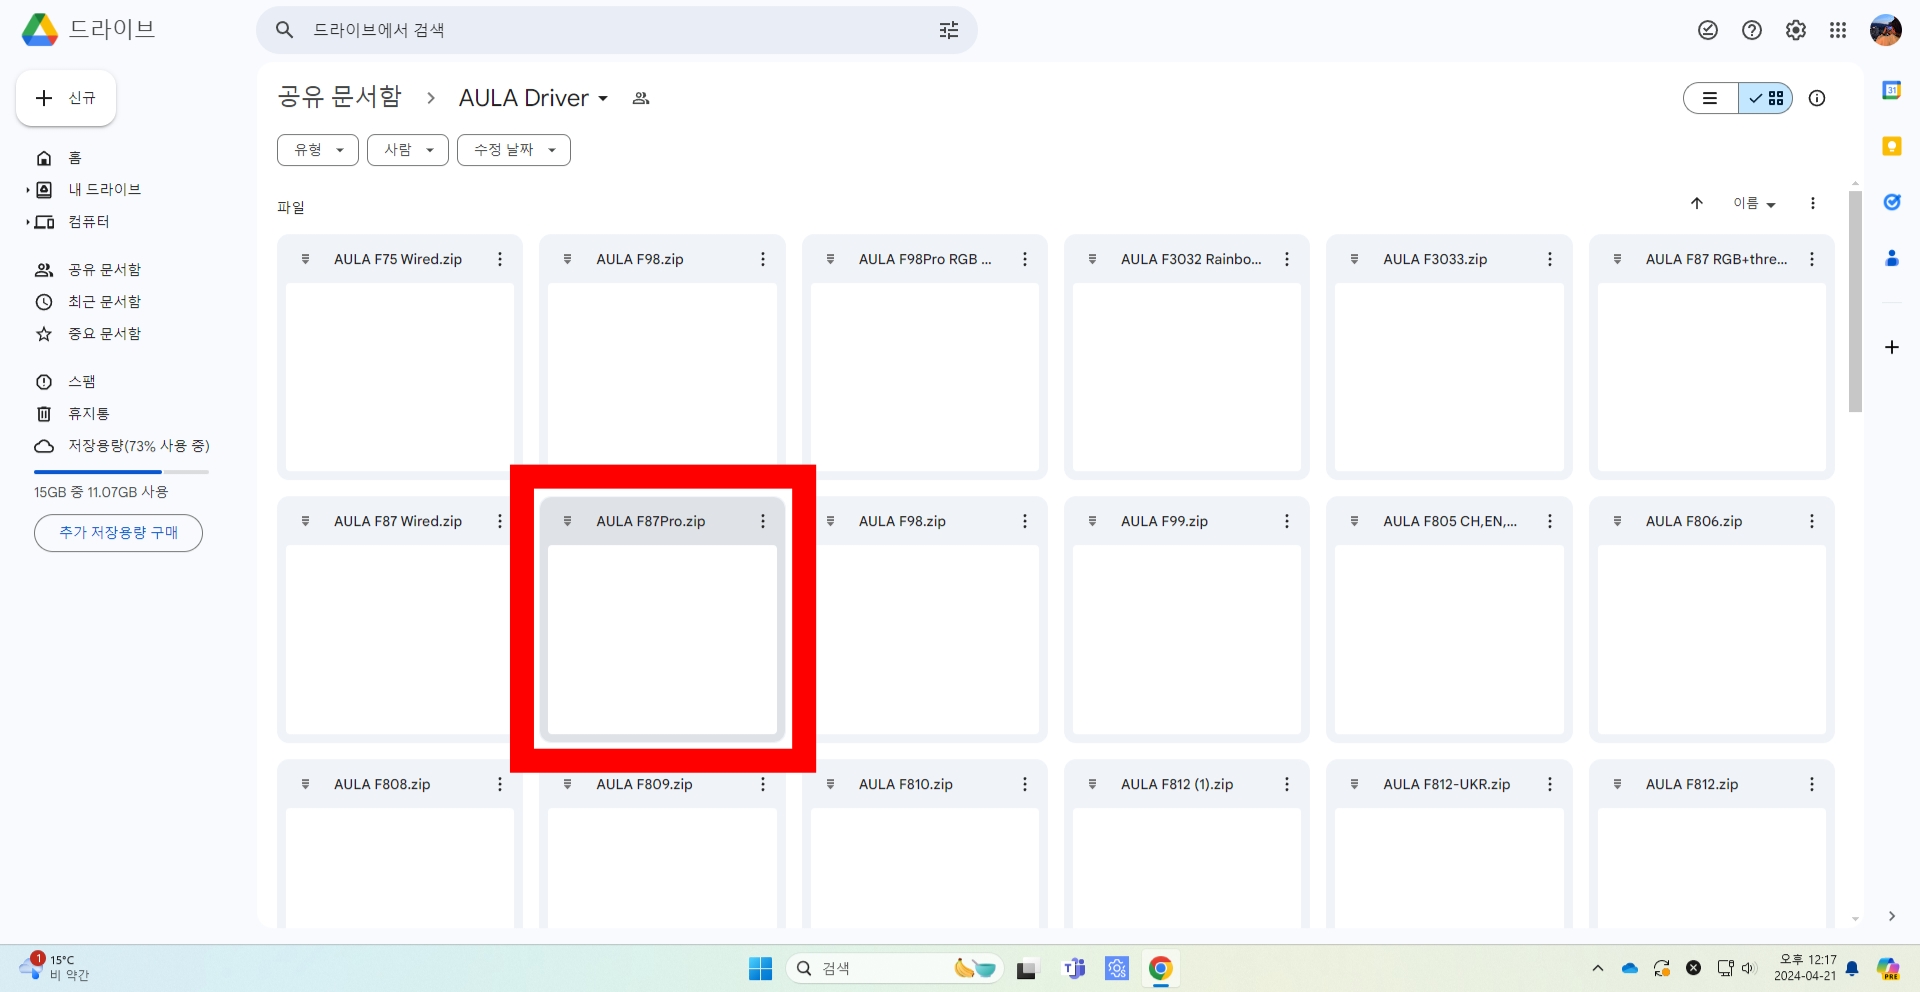Image resolution: width=1920 pixels, height=992 pixels.
Task: Select AULA F3032 Rainbo... file card
Action: [x=1187, y=357]
